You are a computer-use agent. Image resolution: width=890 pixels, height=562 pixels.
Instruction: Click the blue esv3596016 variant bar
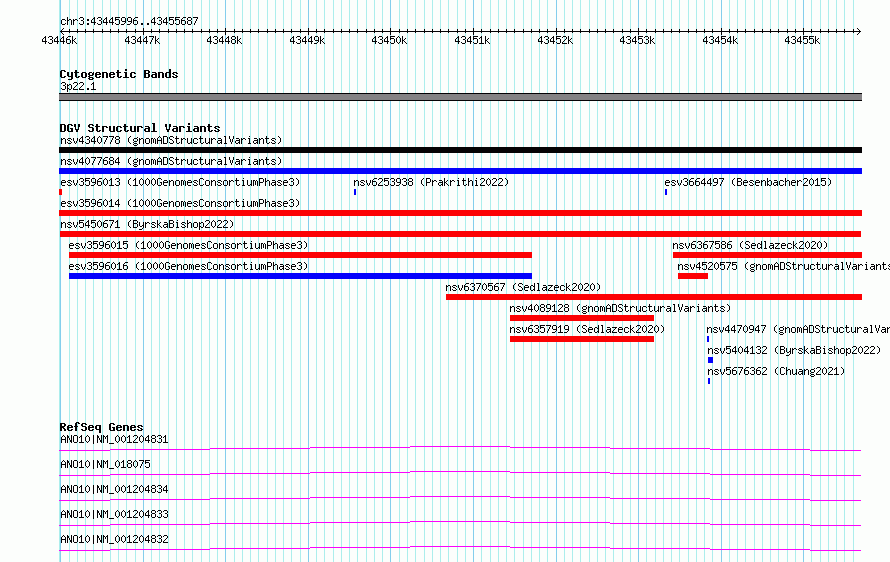click(x=300, y=276)
